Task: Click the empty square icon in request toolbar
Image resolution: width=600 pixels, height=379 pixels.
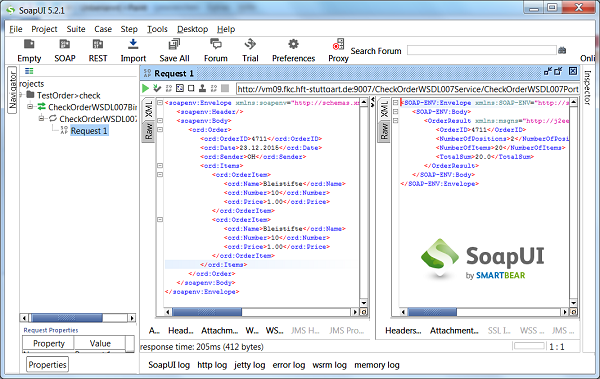Action: click(x=191, y=88)
